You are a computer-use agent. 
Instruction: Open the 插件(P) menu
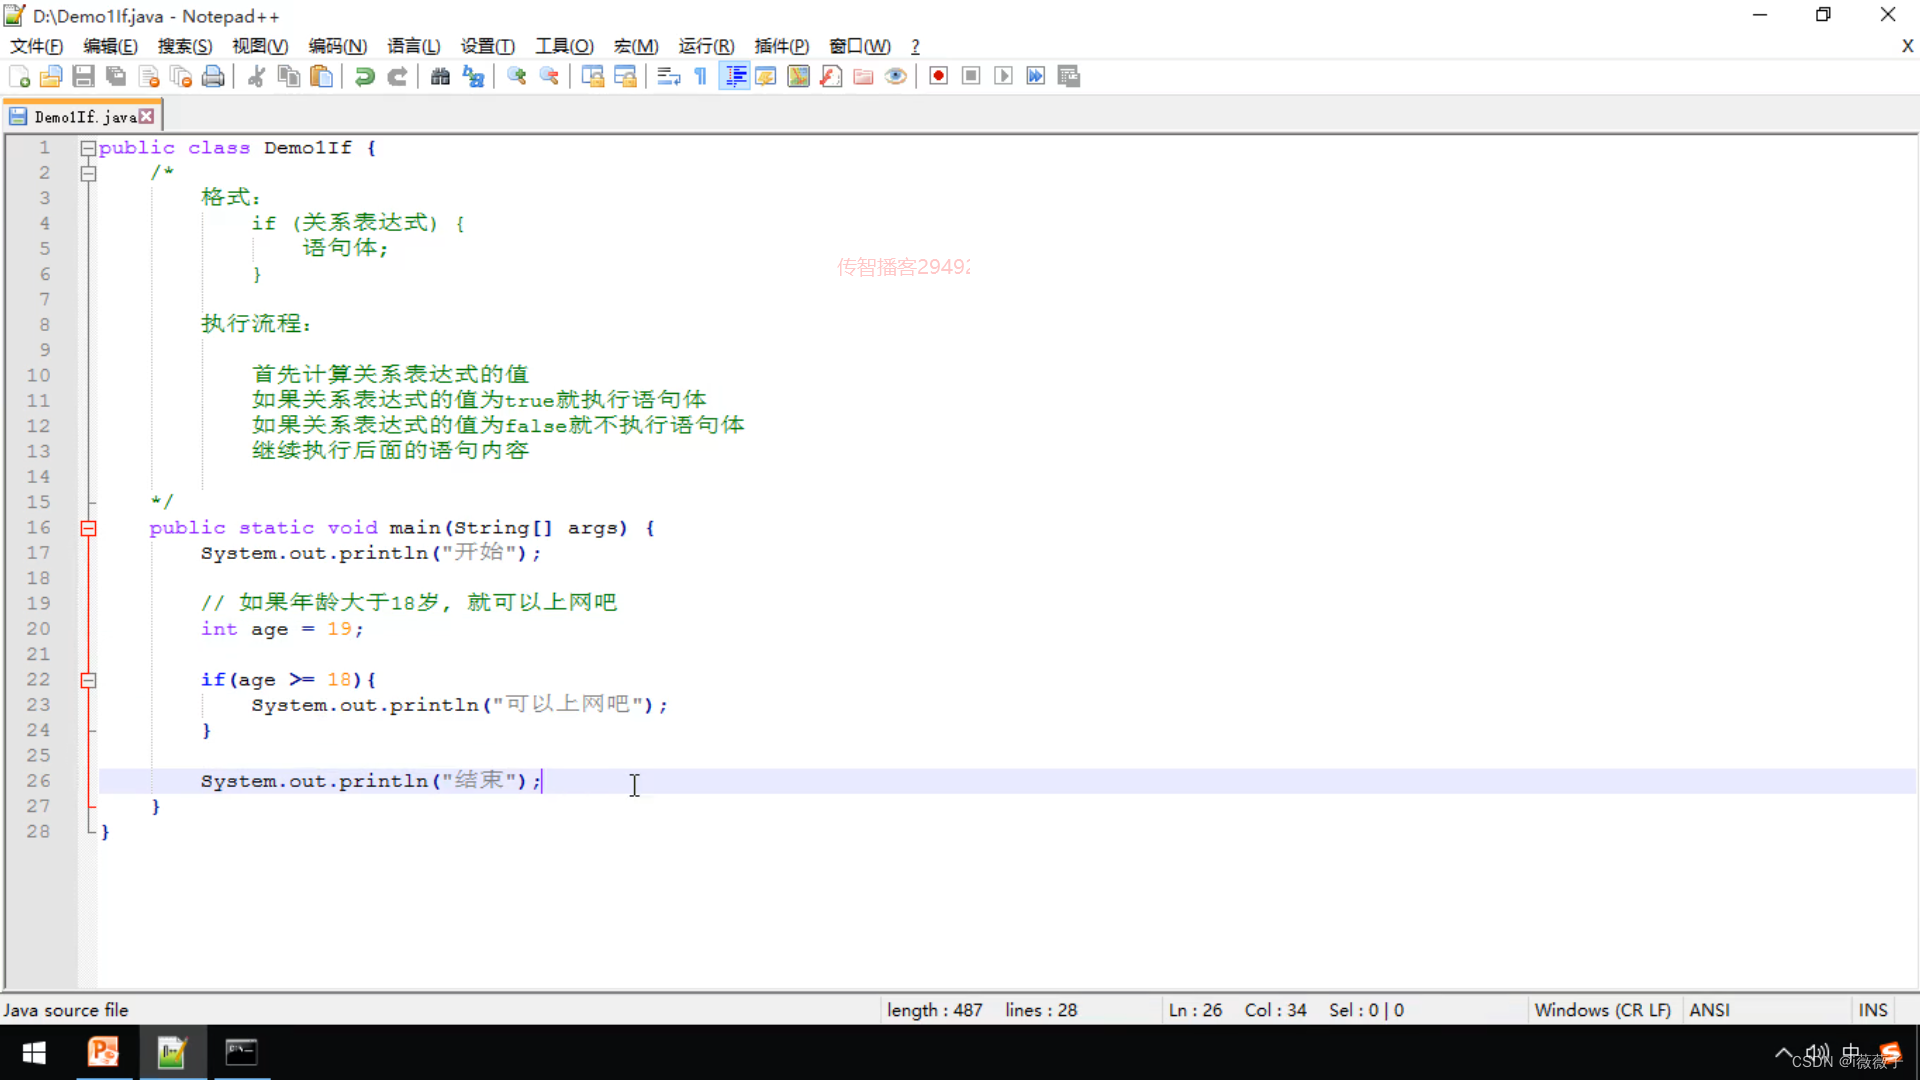pyautogui.click(x=781, y=46)
